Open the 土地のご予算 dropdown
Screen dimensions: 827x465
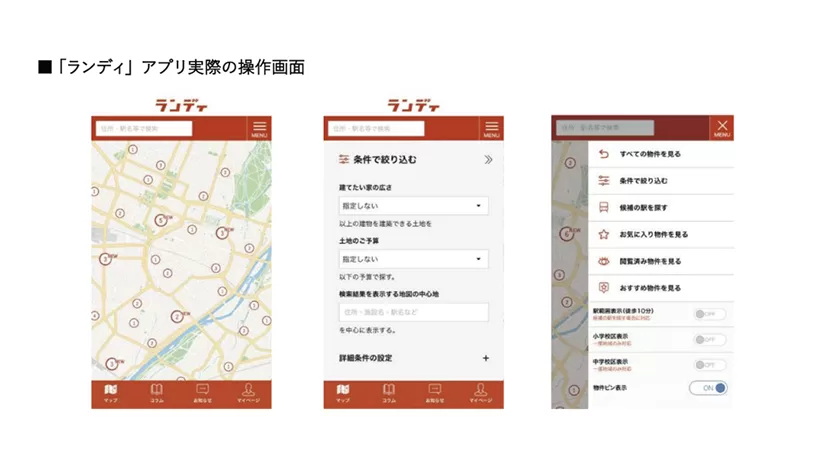413,259
